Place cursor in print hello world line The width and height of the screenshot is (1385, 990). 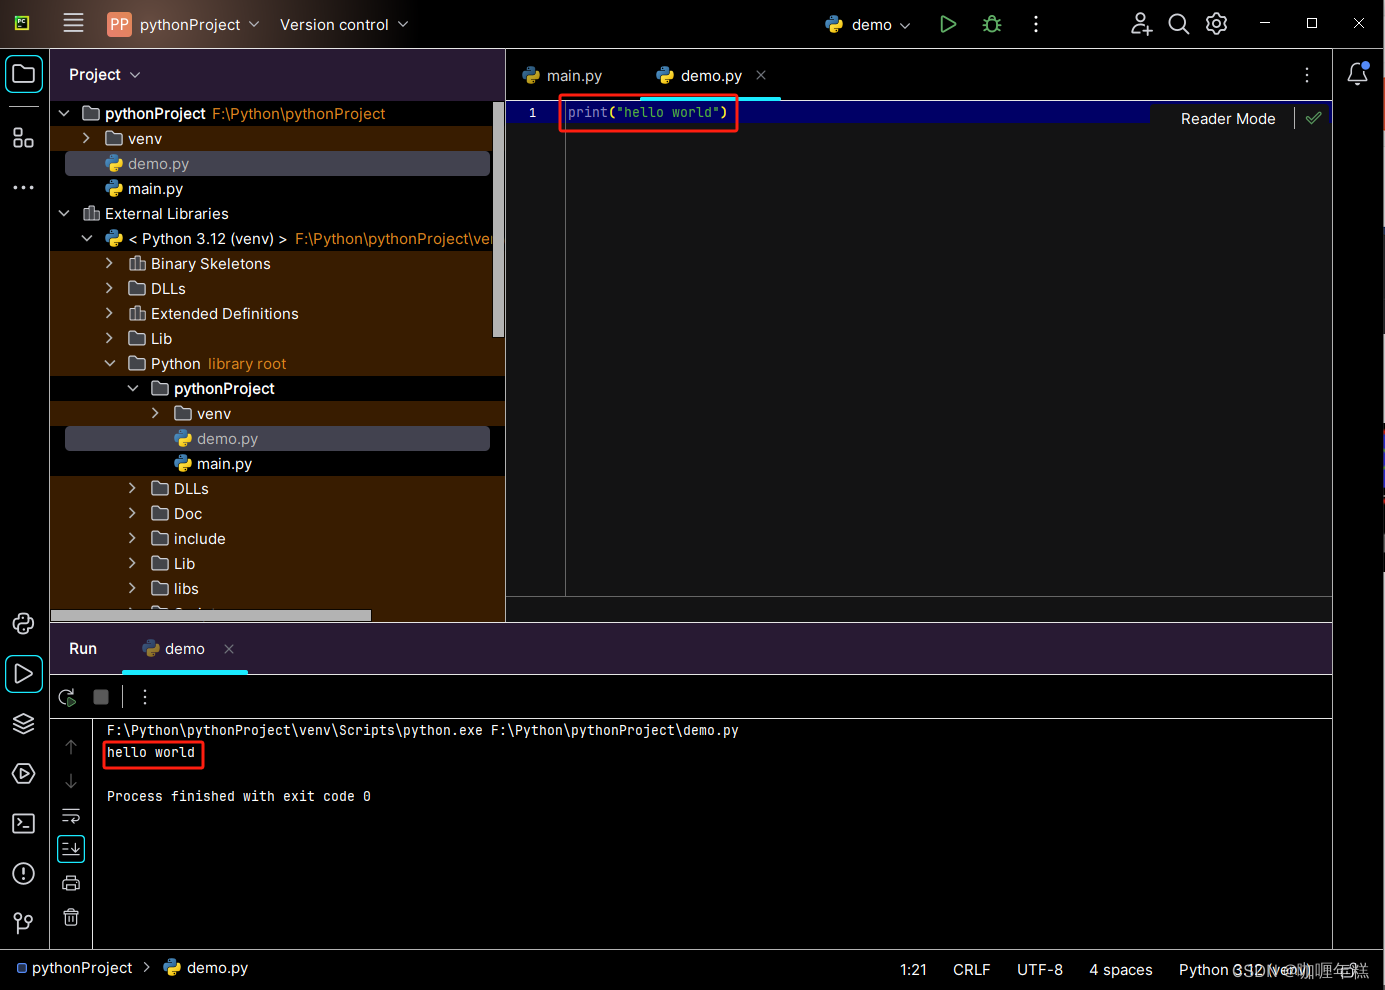pyautogui.click(x=648, y=112)
